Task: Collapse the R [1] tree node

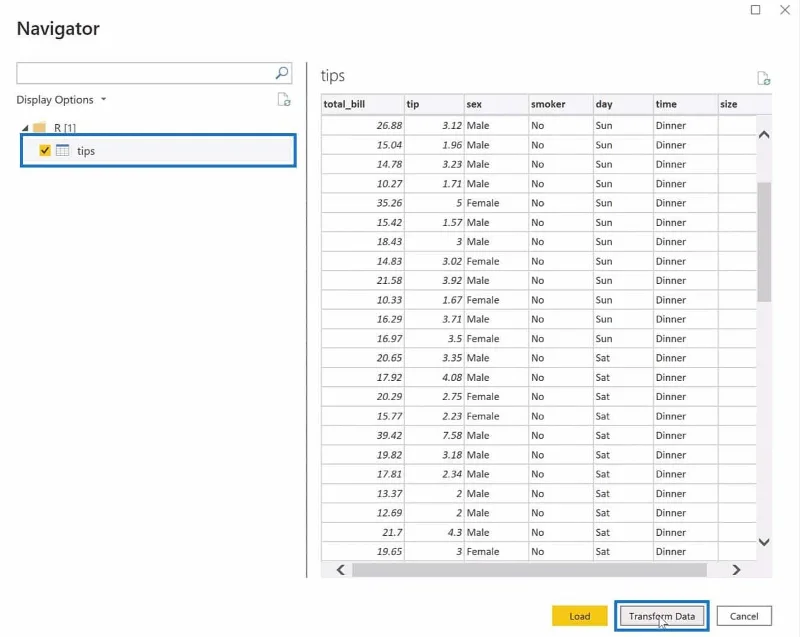Action: click(25, 128)
